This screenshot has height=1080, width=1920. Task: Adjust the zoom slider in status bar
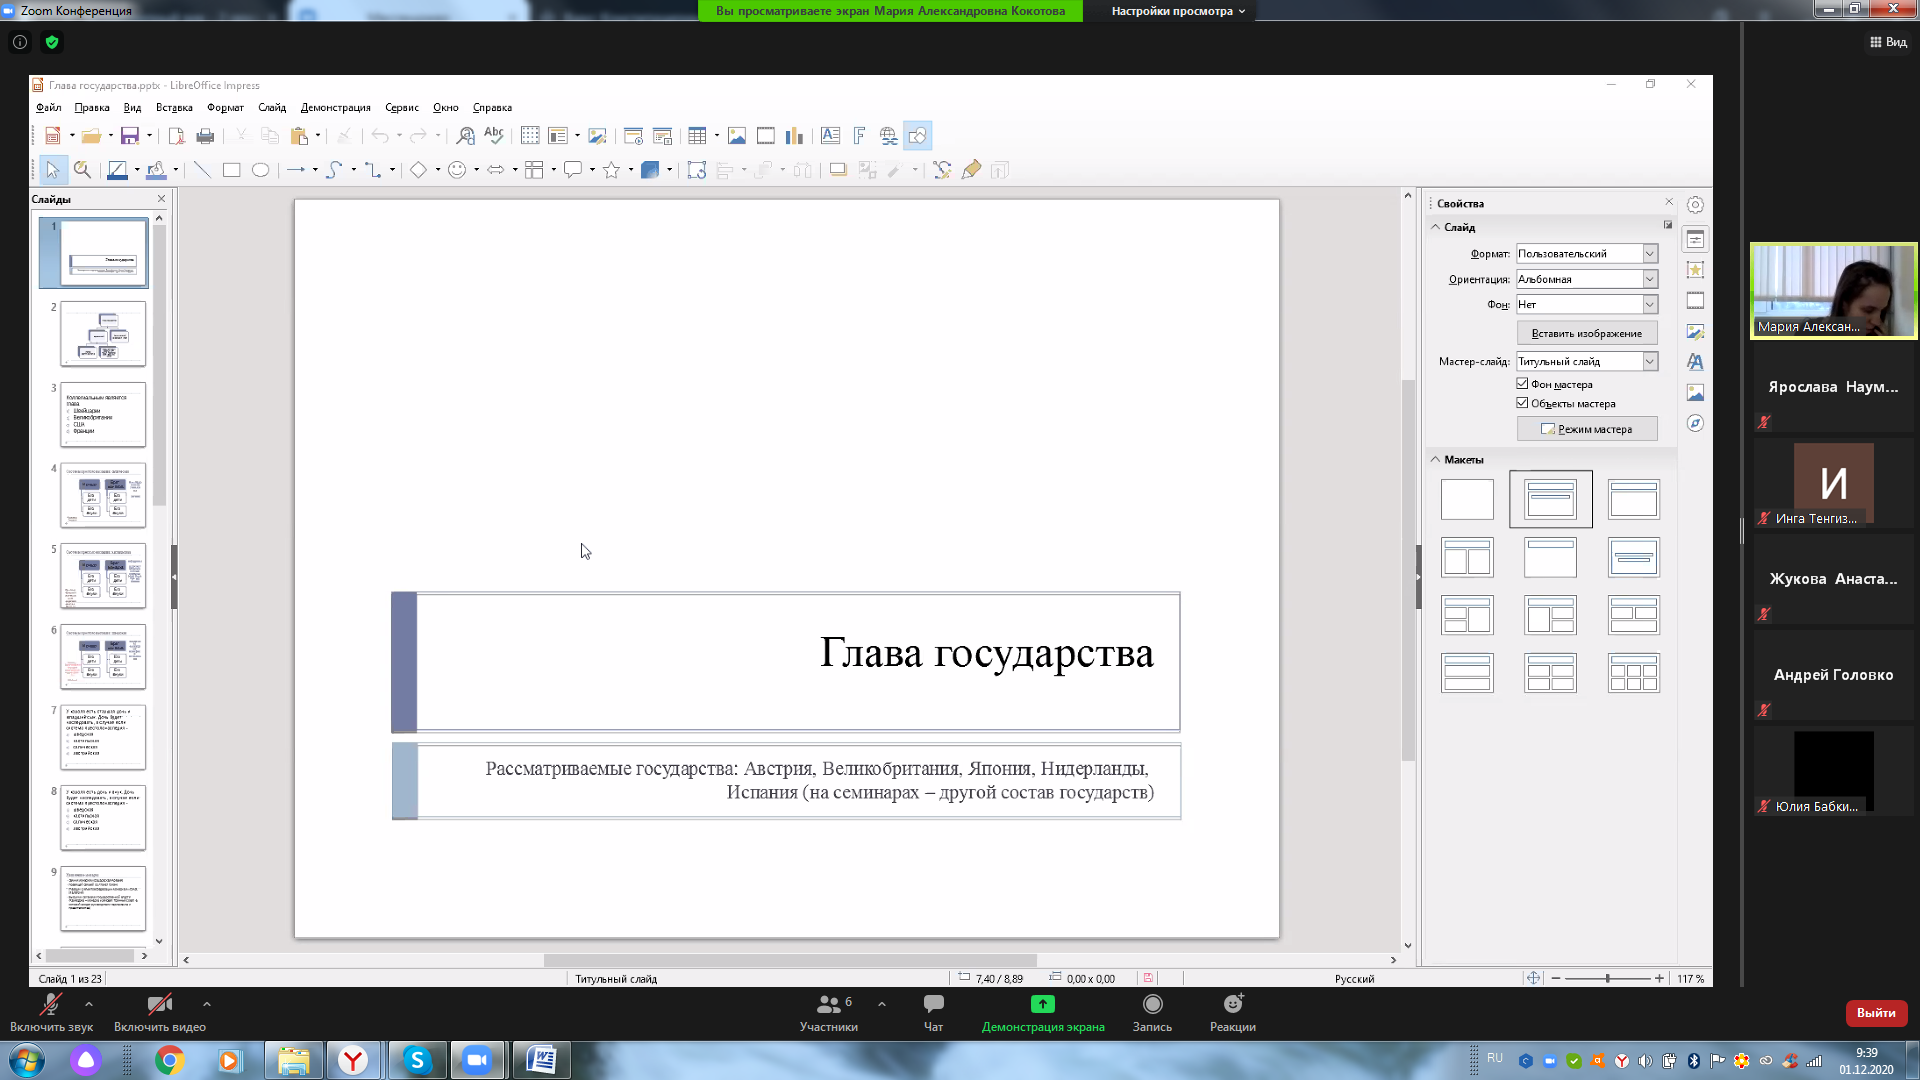coord(1607,978)
